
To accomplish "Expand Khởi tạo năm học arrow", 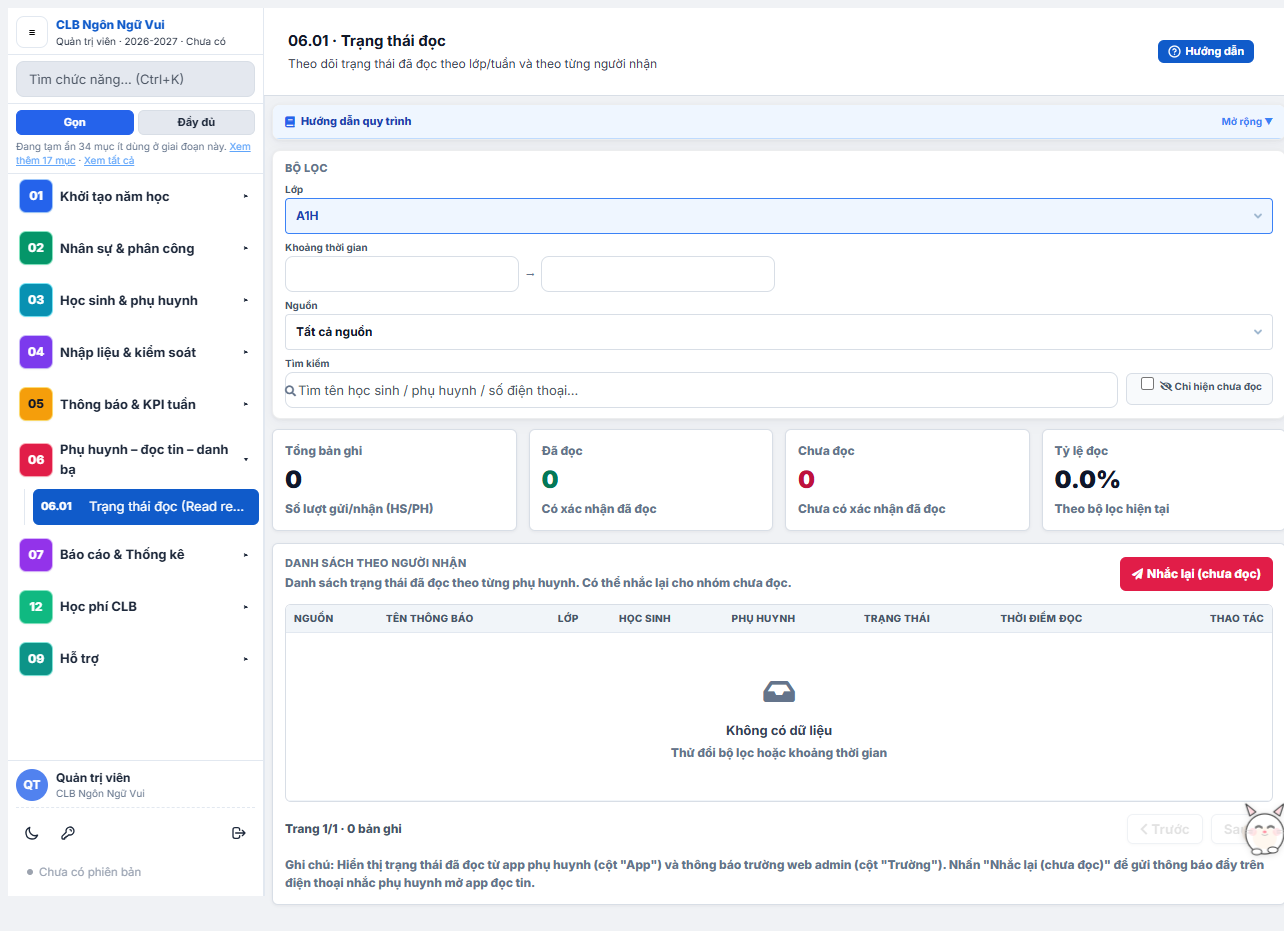I will tap(245, 196).
